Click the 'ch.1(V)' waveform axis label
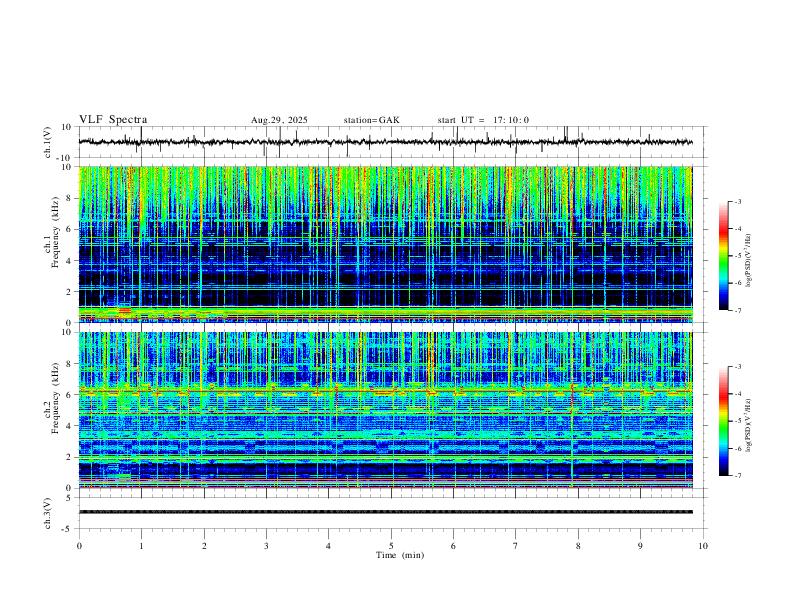 48,142
